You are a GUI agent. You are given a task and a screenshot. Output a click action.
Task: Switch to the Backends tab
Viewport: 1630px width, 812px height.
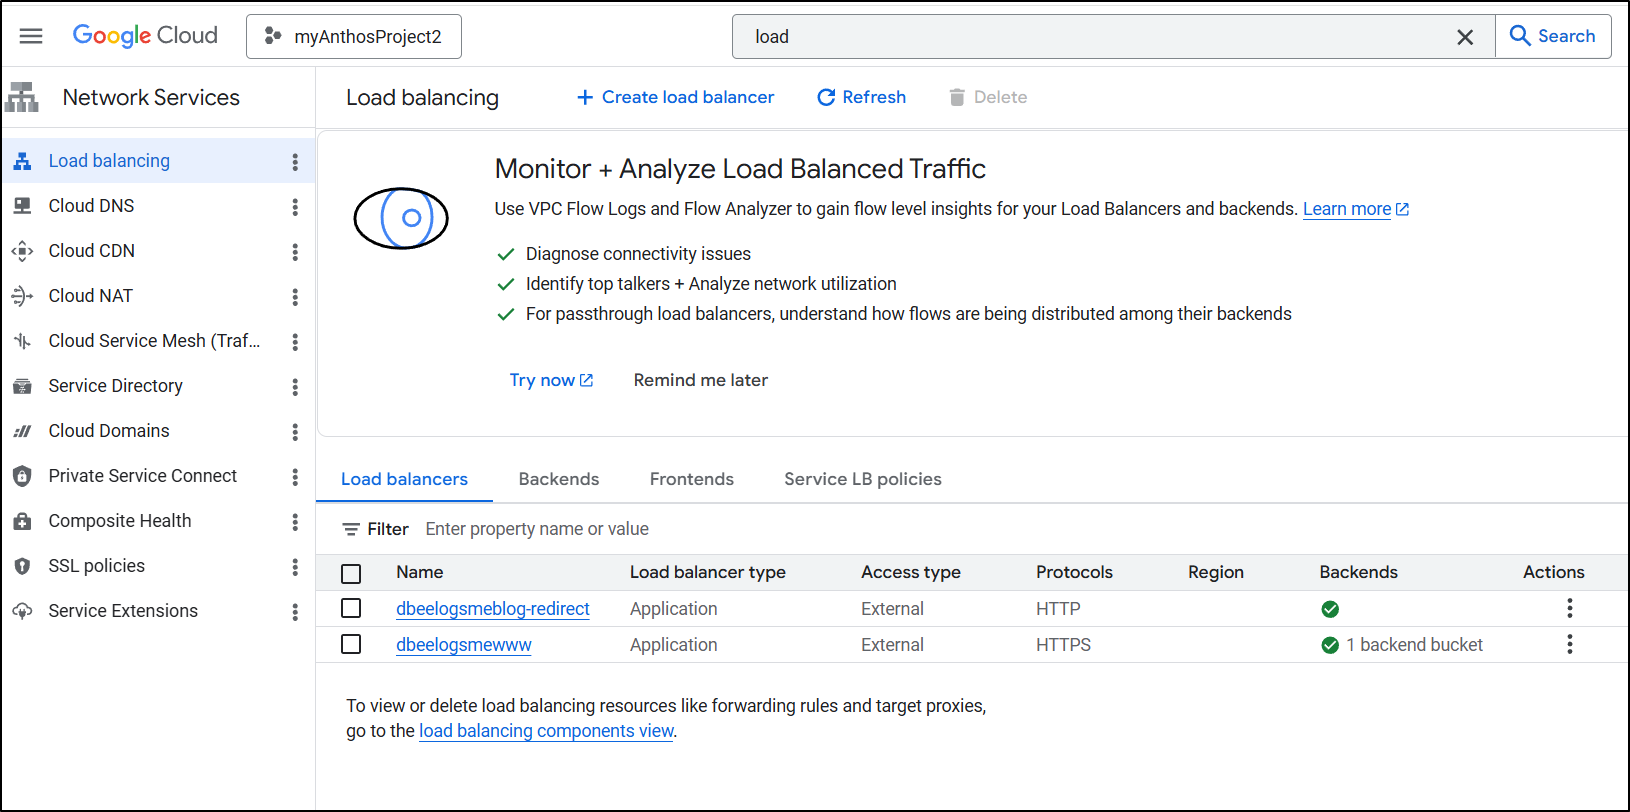click(558, 479)
